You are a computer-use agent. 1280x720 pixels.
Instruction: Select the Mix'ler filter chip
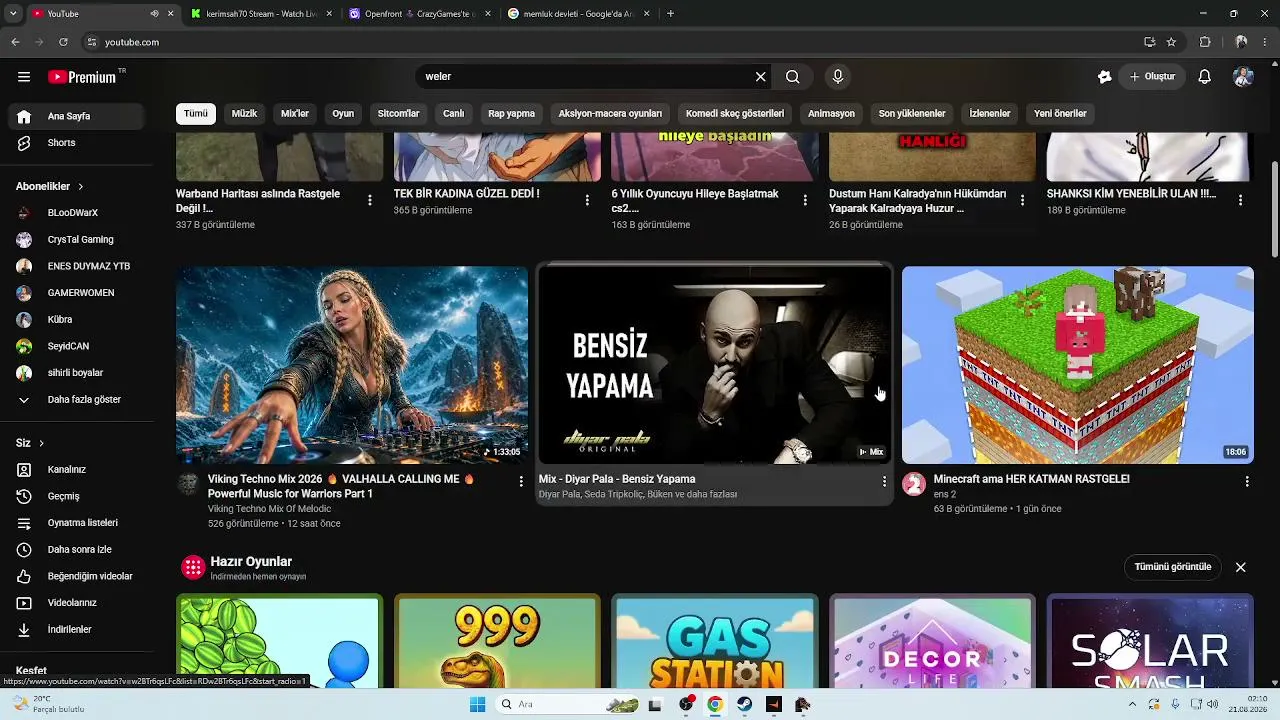295,114
